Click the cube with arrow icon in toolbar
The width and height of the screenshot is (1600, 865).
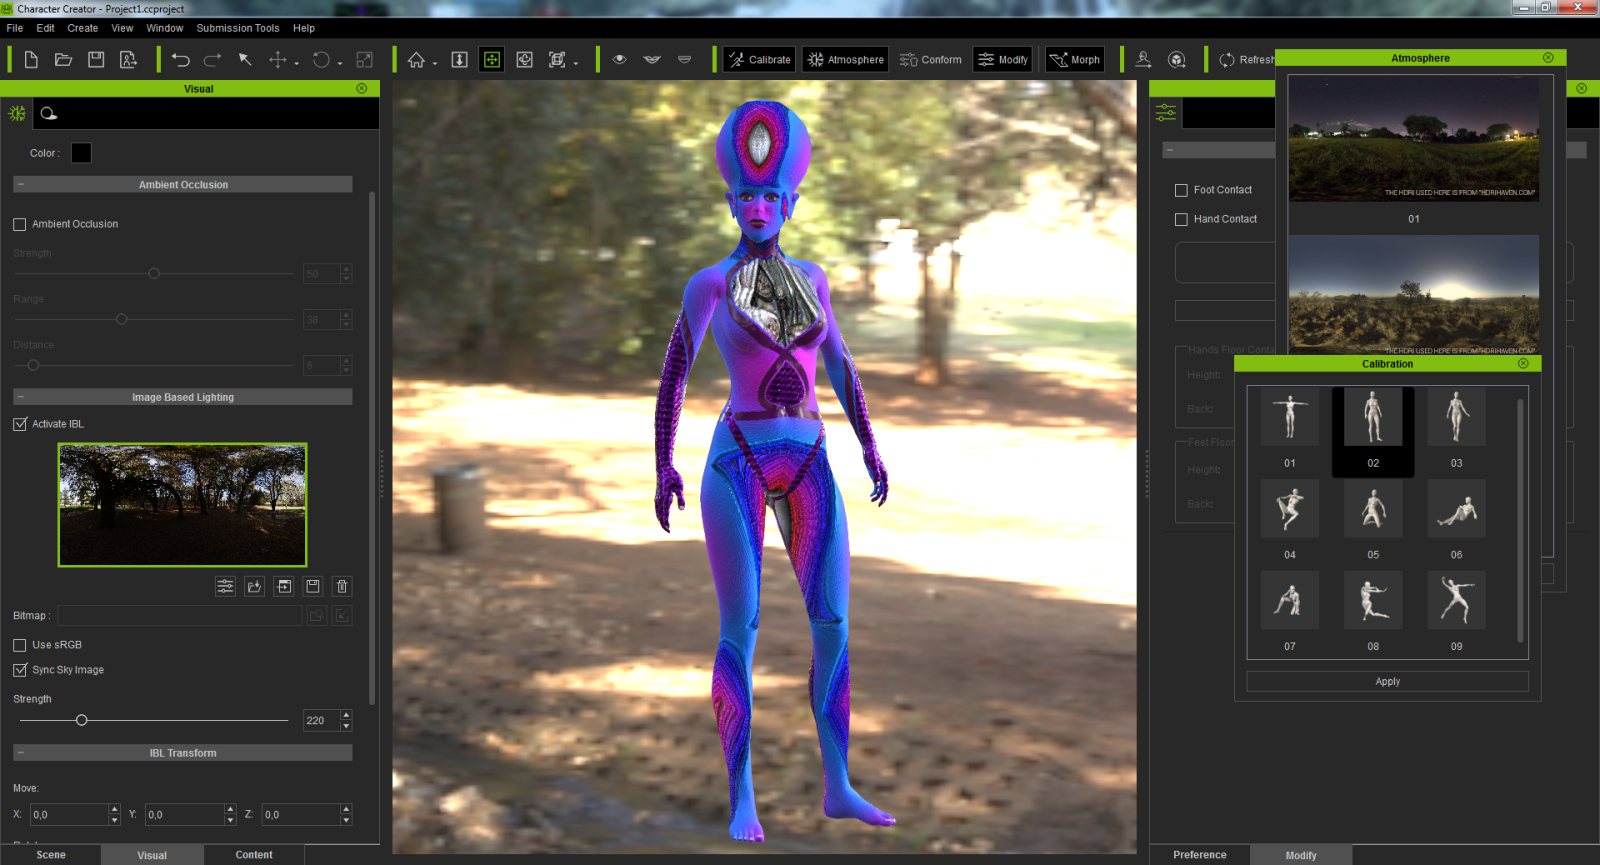pyautogui.click(x=1177, y=60)
